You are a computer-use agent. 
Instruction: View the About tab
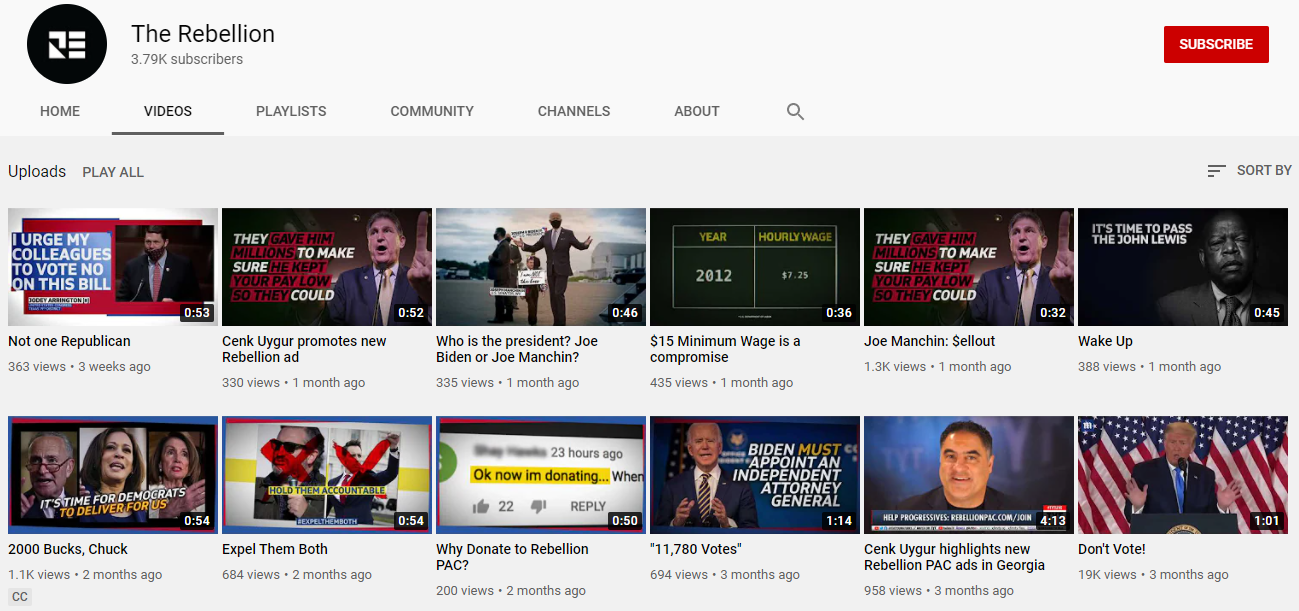[697, 111]
